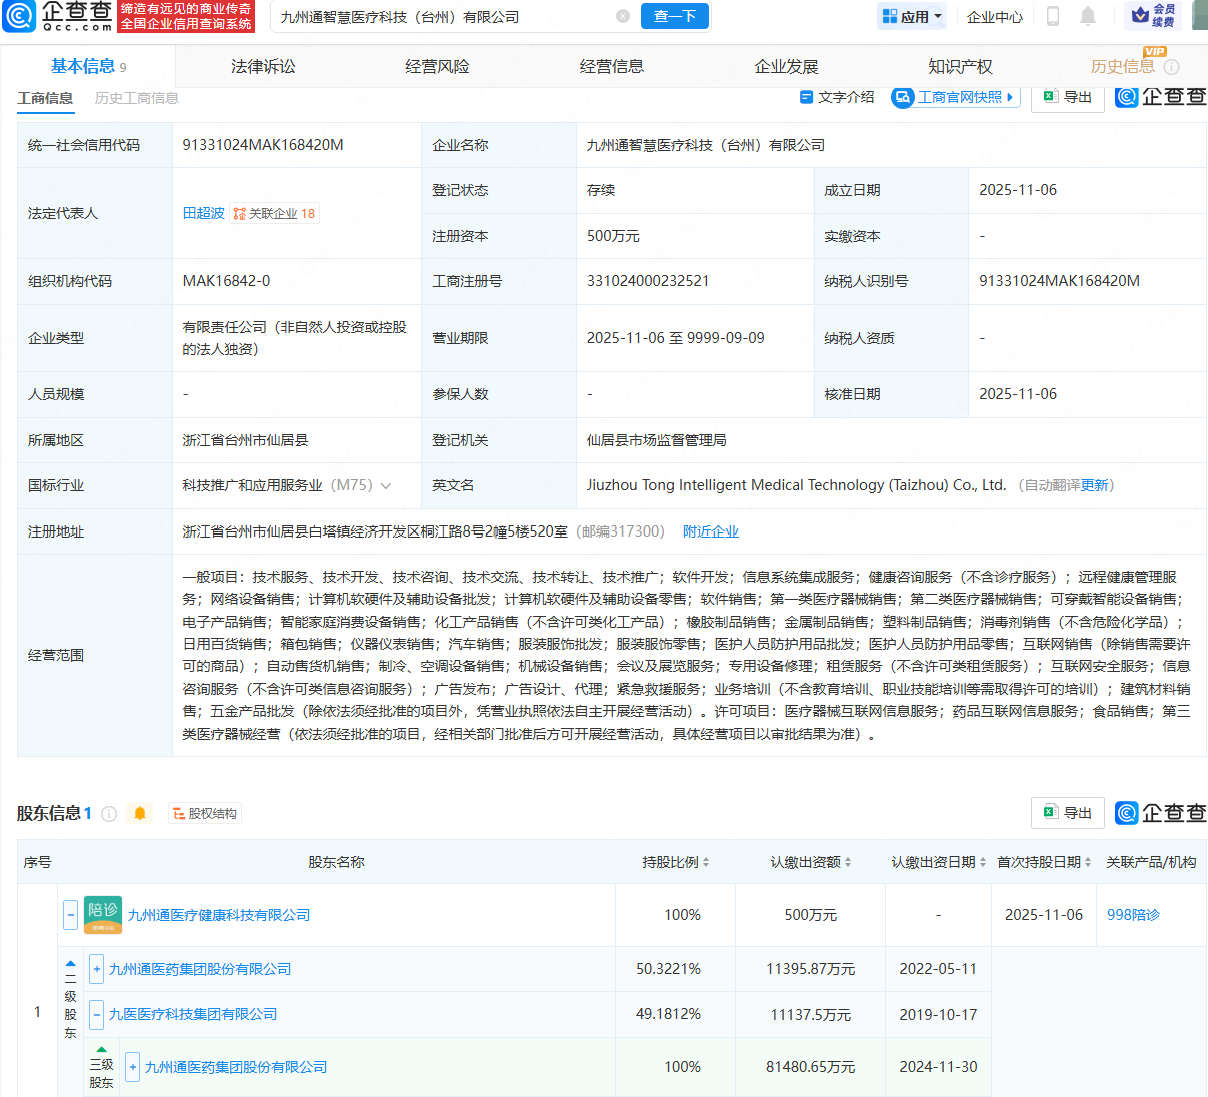Click legal representative 田超波 link

point(204,212)
